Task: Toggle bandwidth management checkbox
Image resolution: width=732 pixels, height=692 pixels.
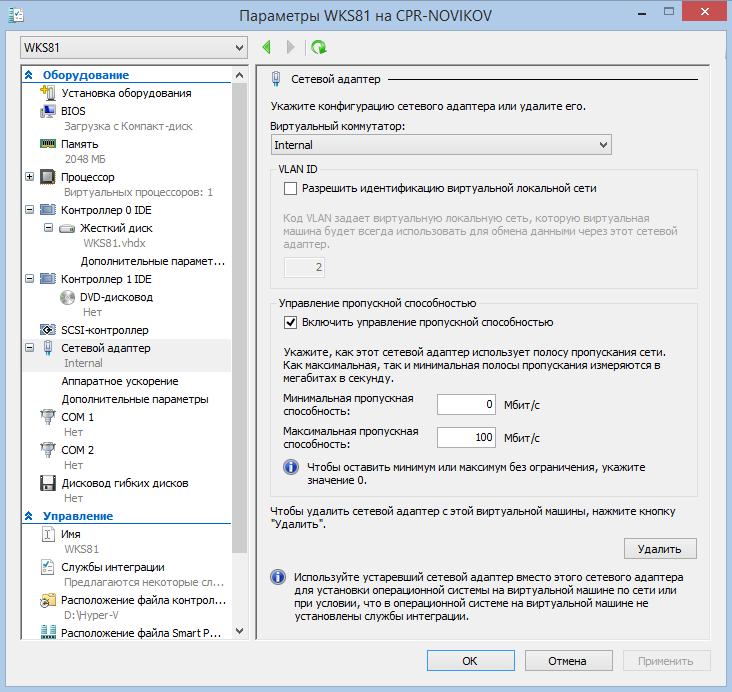Action: click(x=291, y=322)
